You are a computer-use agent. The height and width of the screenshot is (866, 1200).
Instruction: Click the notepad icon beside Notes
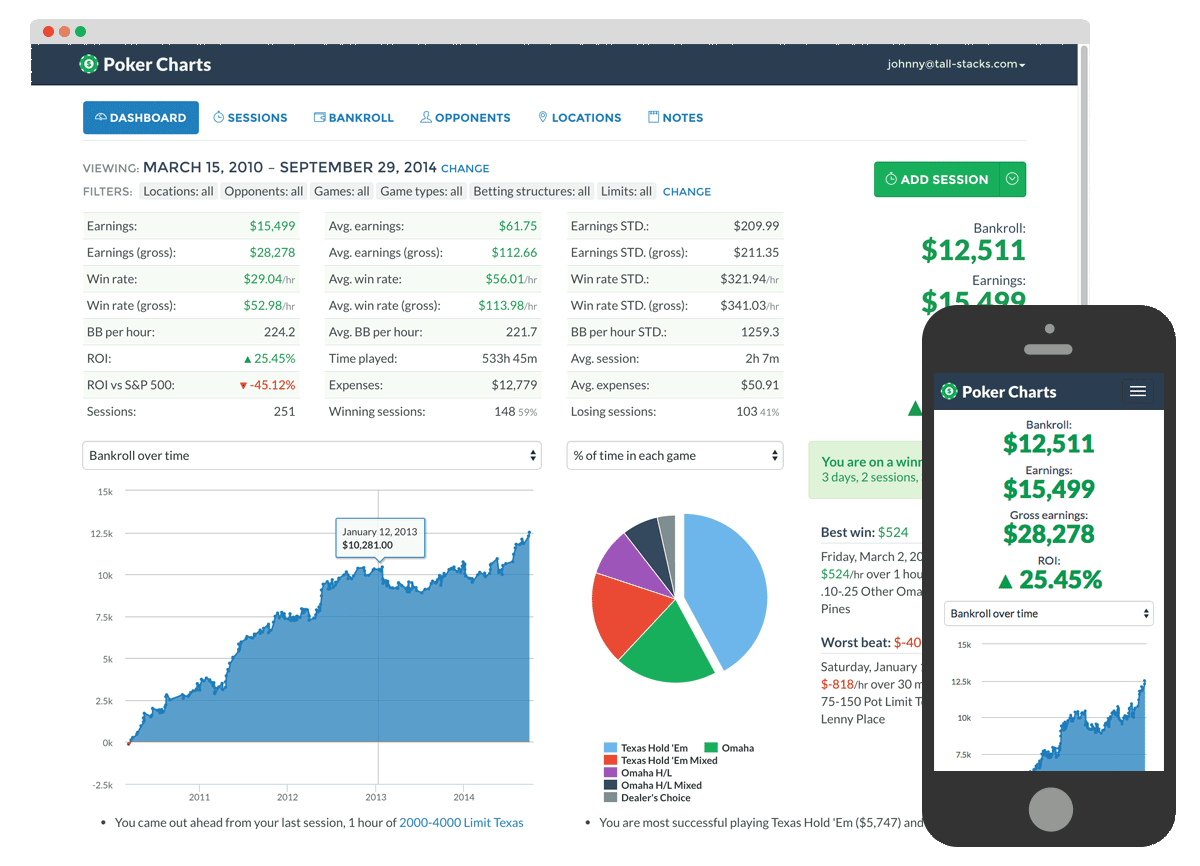click(654, 117)
